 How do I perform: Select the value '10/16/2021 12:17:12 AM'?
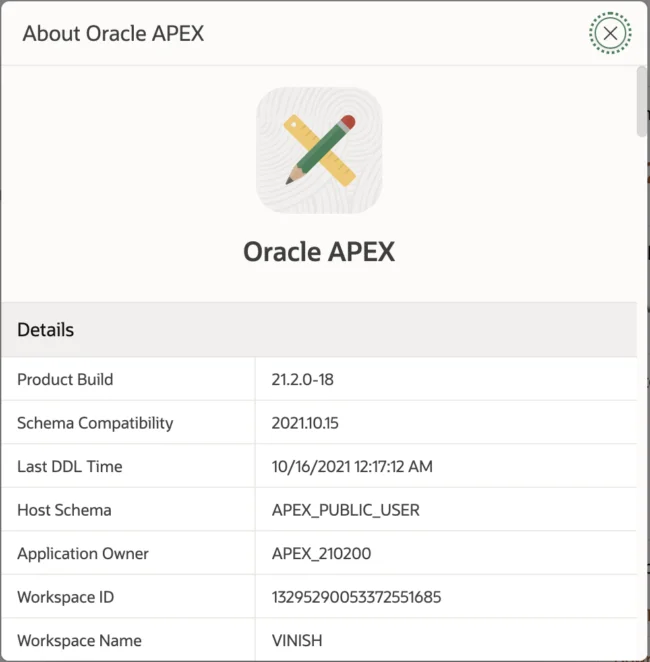coord(352,467)
